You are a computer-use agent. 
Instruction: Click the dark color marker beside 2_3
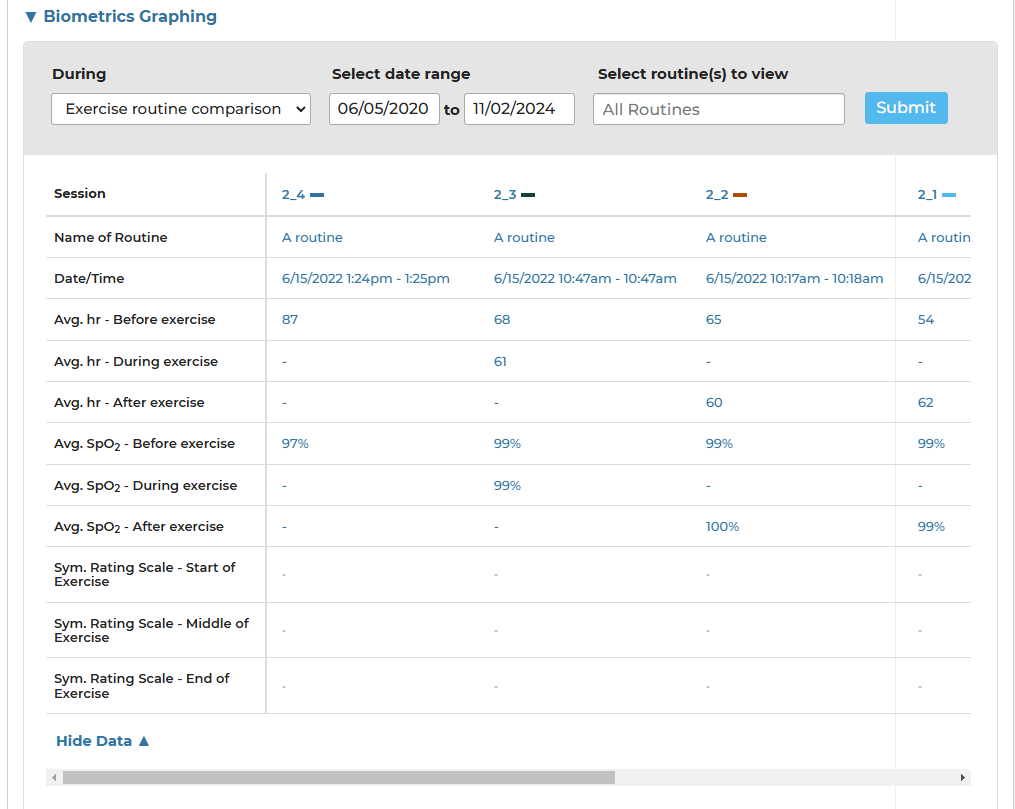528,195
